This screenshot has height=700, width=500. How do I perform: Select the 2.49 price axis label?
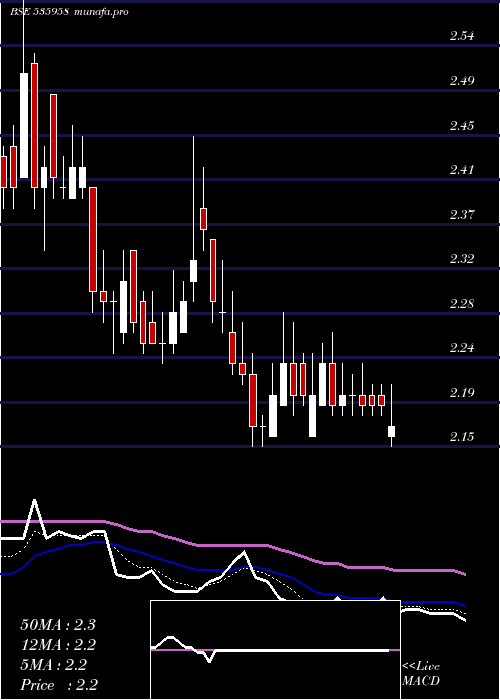click(462, 81)
